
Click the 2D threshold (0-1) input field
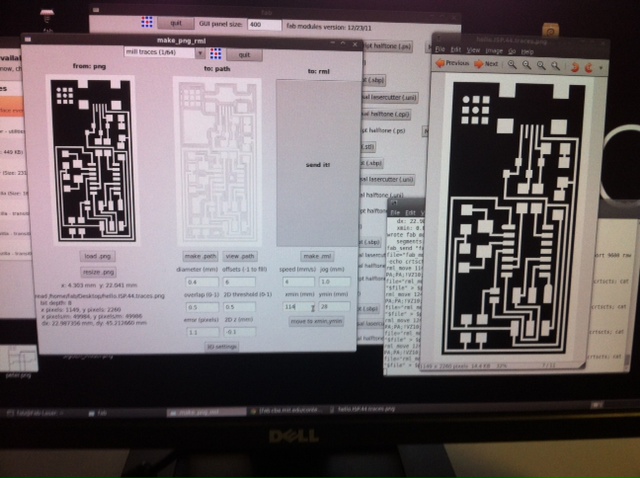click(x=240, y=307)
